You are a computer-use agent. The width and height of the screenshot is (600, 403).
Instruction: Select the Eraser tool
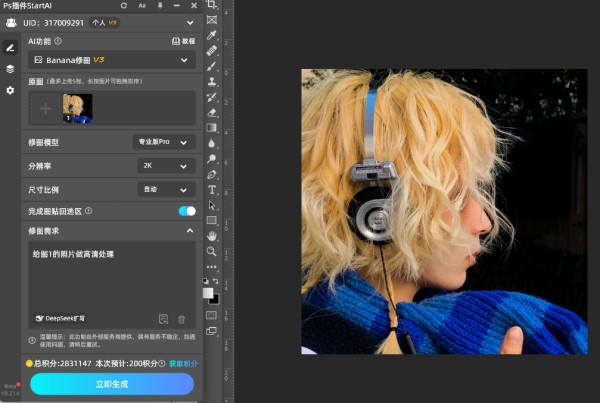pyautogui.click(x=212, y=112)
